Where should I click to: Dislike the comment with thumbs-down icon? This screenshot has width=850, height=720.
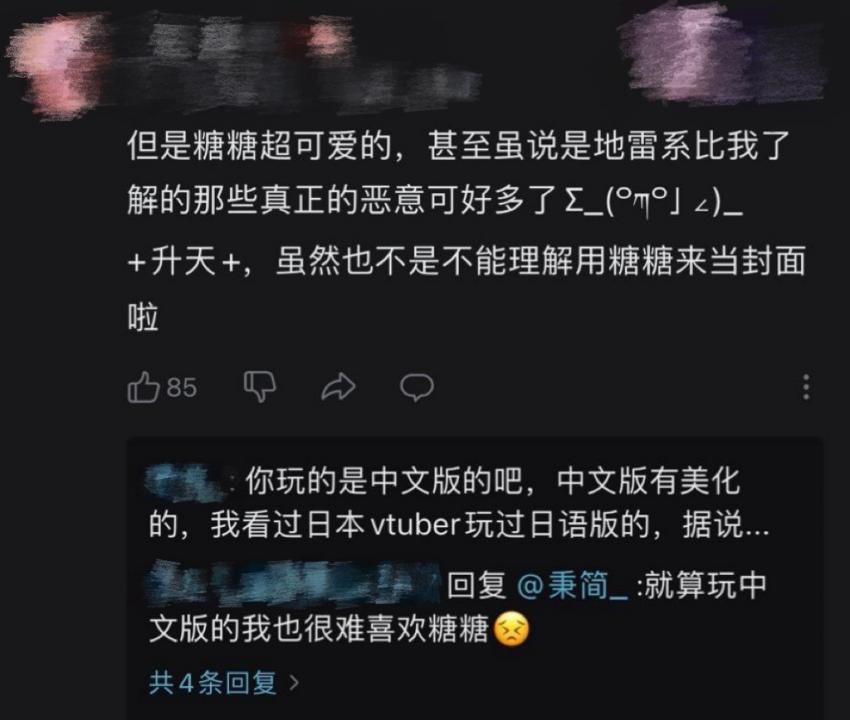click(260, 387)
